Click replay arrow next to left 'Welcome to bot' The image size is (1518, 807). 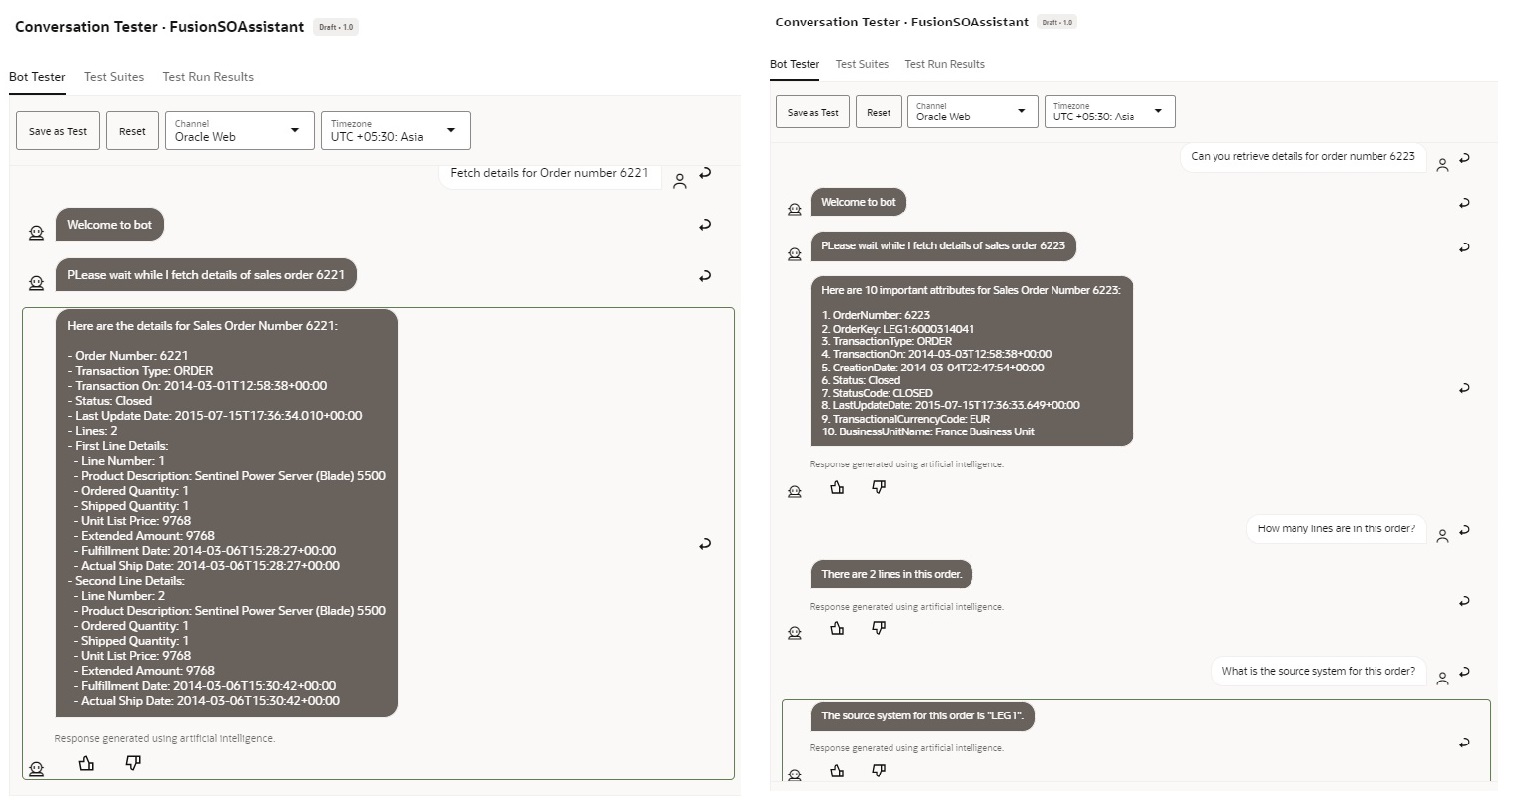(x=705, y=225)
